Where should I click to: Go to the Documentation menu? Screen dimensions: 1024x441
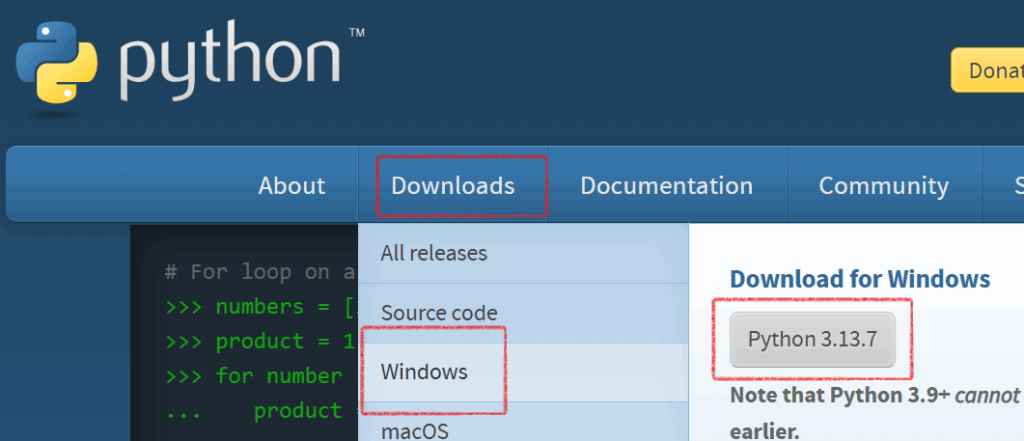click(x=666, y=186)
